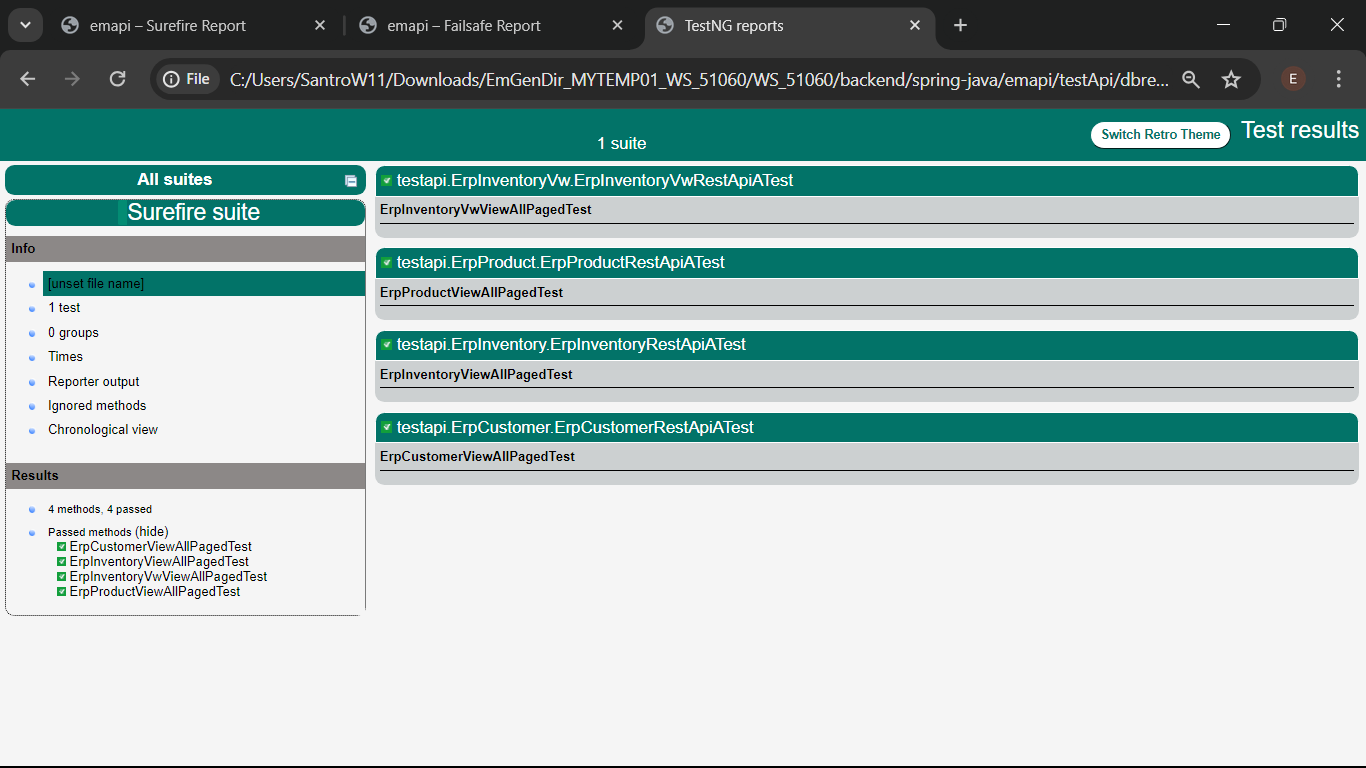The image size is (1366, 768).
Task: Click Switch Retro Theme button
Action: [x=1160, y=134]
